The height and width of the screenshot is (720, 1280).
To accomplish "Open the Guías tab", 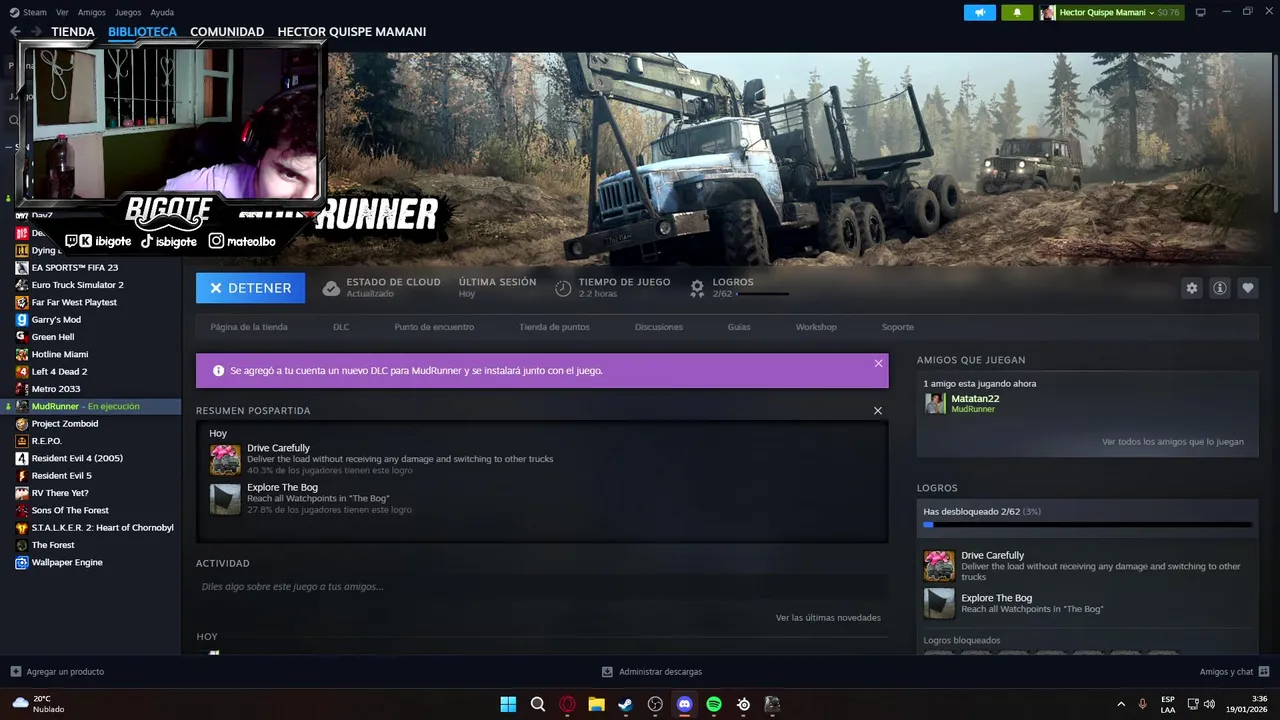I will click(739, 327).
